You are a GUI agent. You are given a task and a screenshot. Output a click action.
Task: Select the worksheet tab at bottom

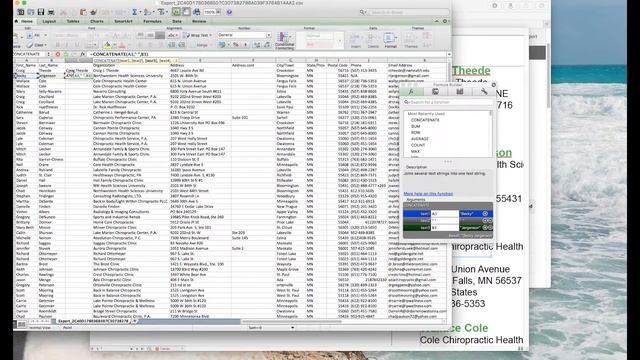click(93, 321)
